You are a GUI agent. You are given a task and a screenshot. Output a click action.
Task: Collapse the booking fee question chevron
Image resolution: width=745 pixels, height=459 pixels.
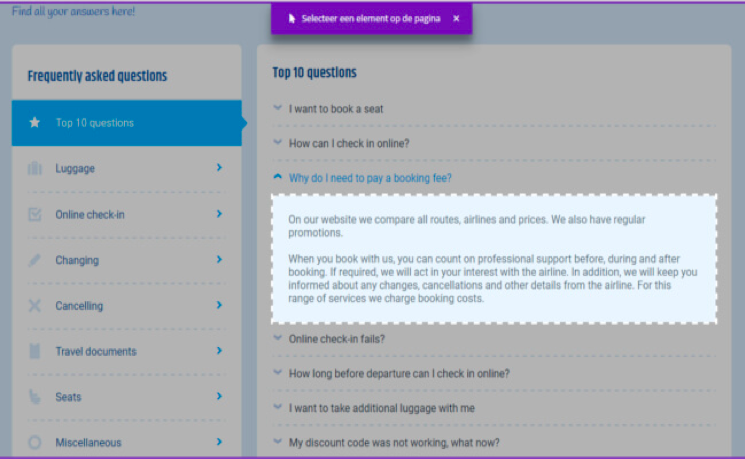click(278, 177)
